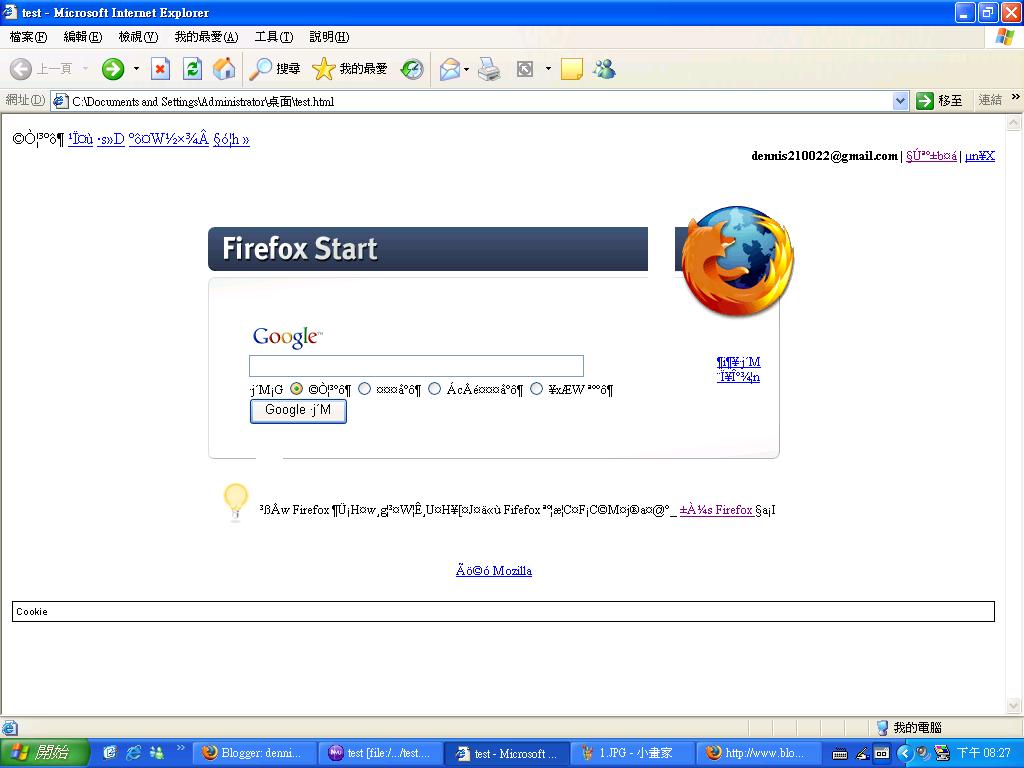The image size is (1024, 768).
Task: Click the Refresh page icon
Action: (192, 69)
